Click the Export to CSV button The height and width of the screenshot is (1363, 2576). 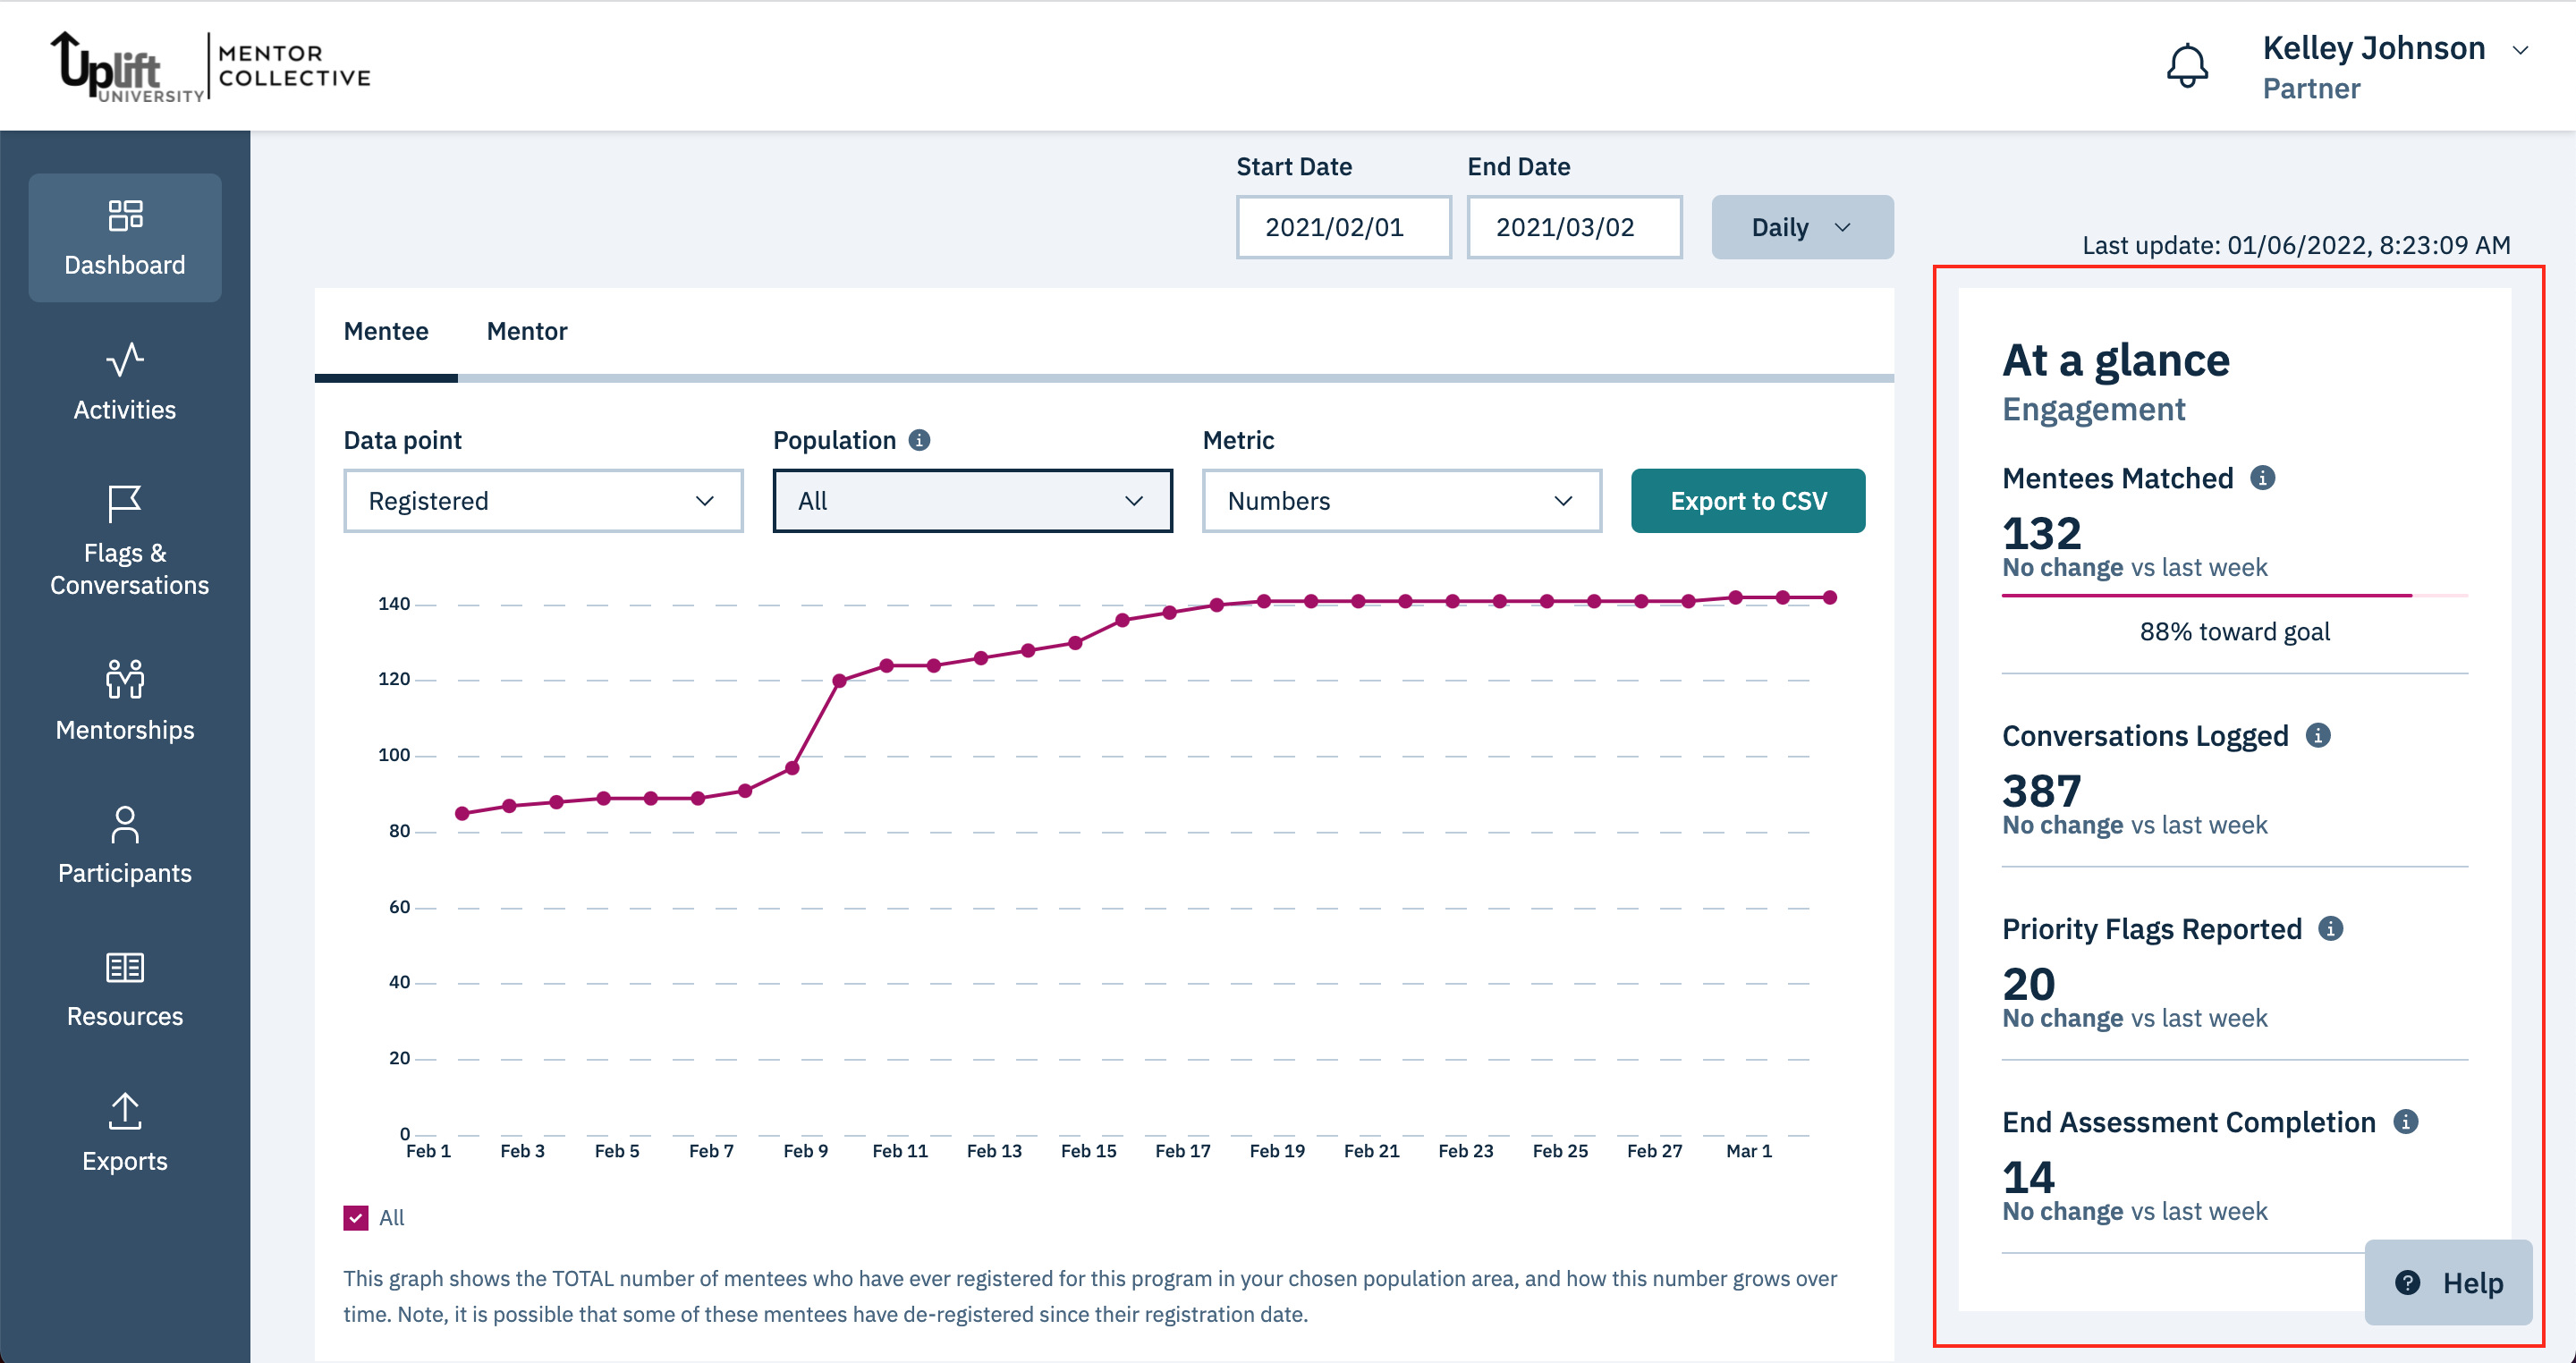tap(1747, 500)
